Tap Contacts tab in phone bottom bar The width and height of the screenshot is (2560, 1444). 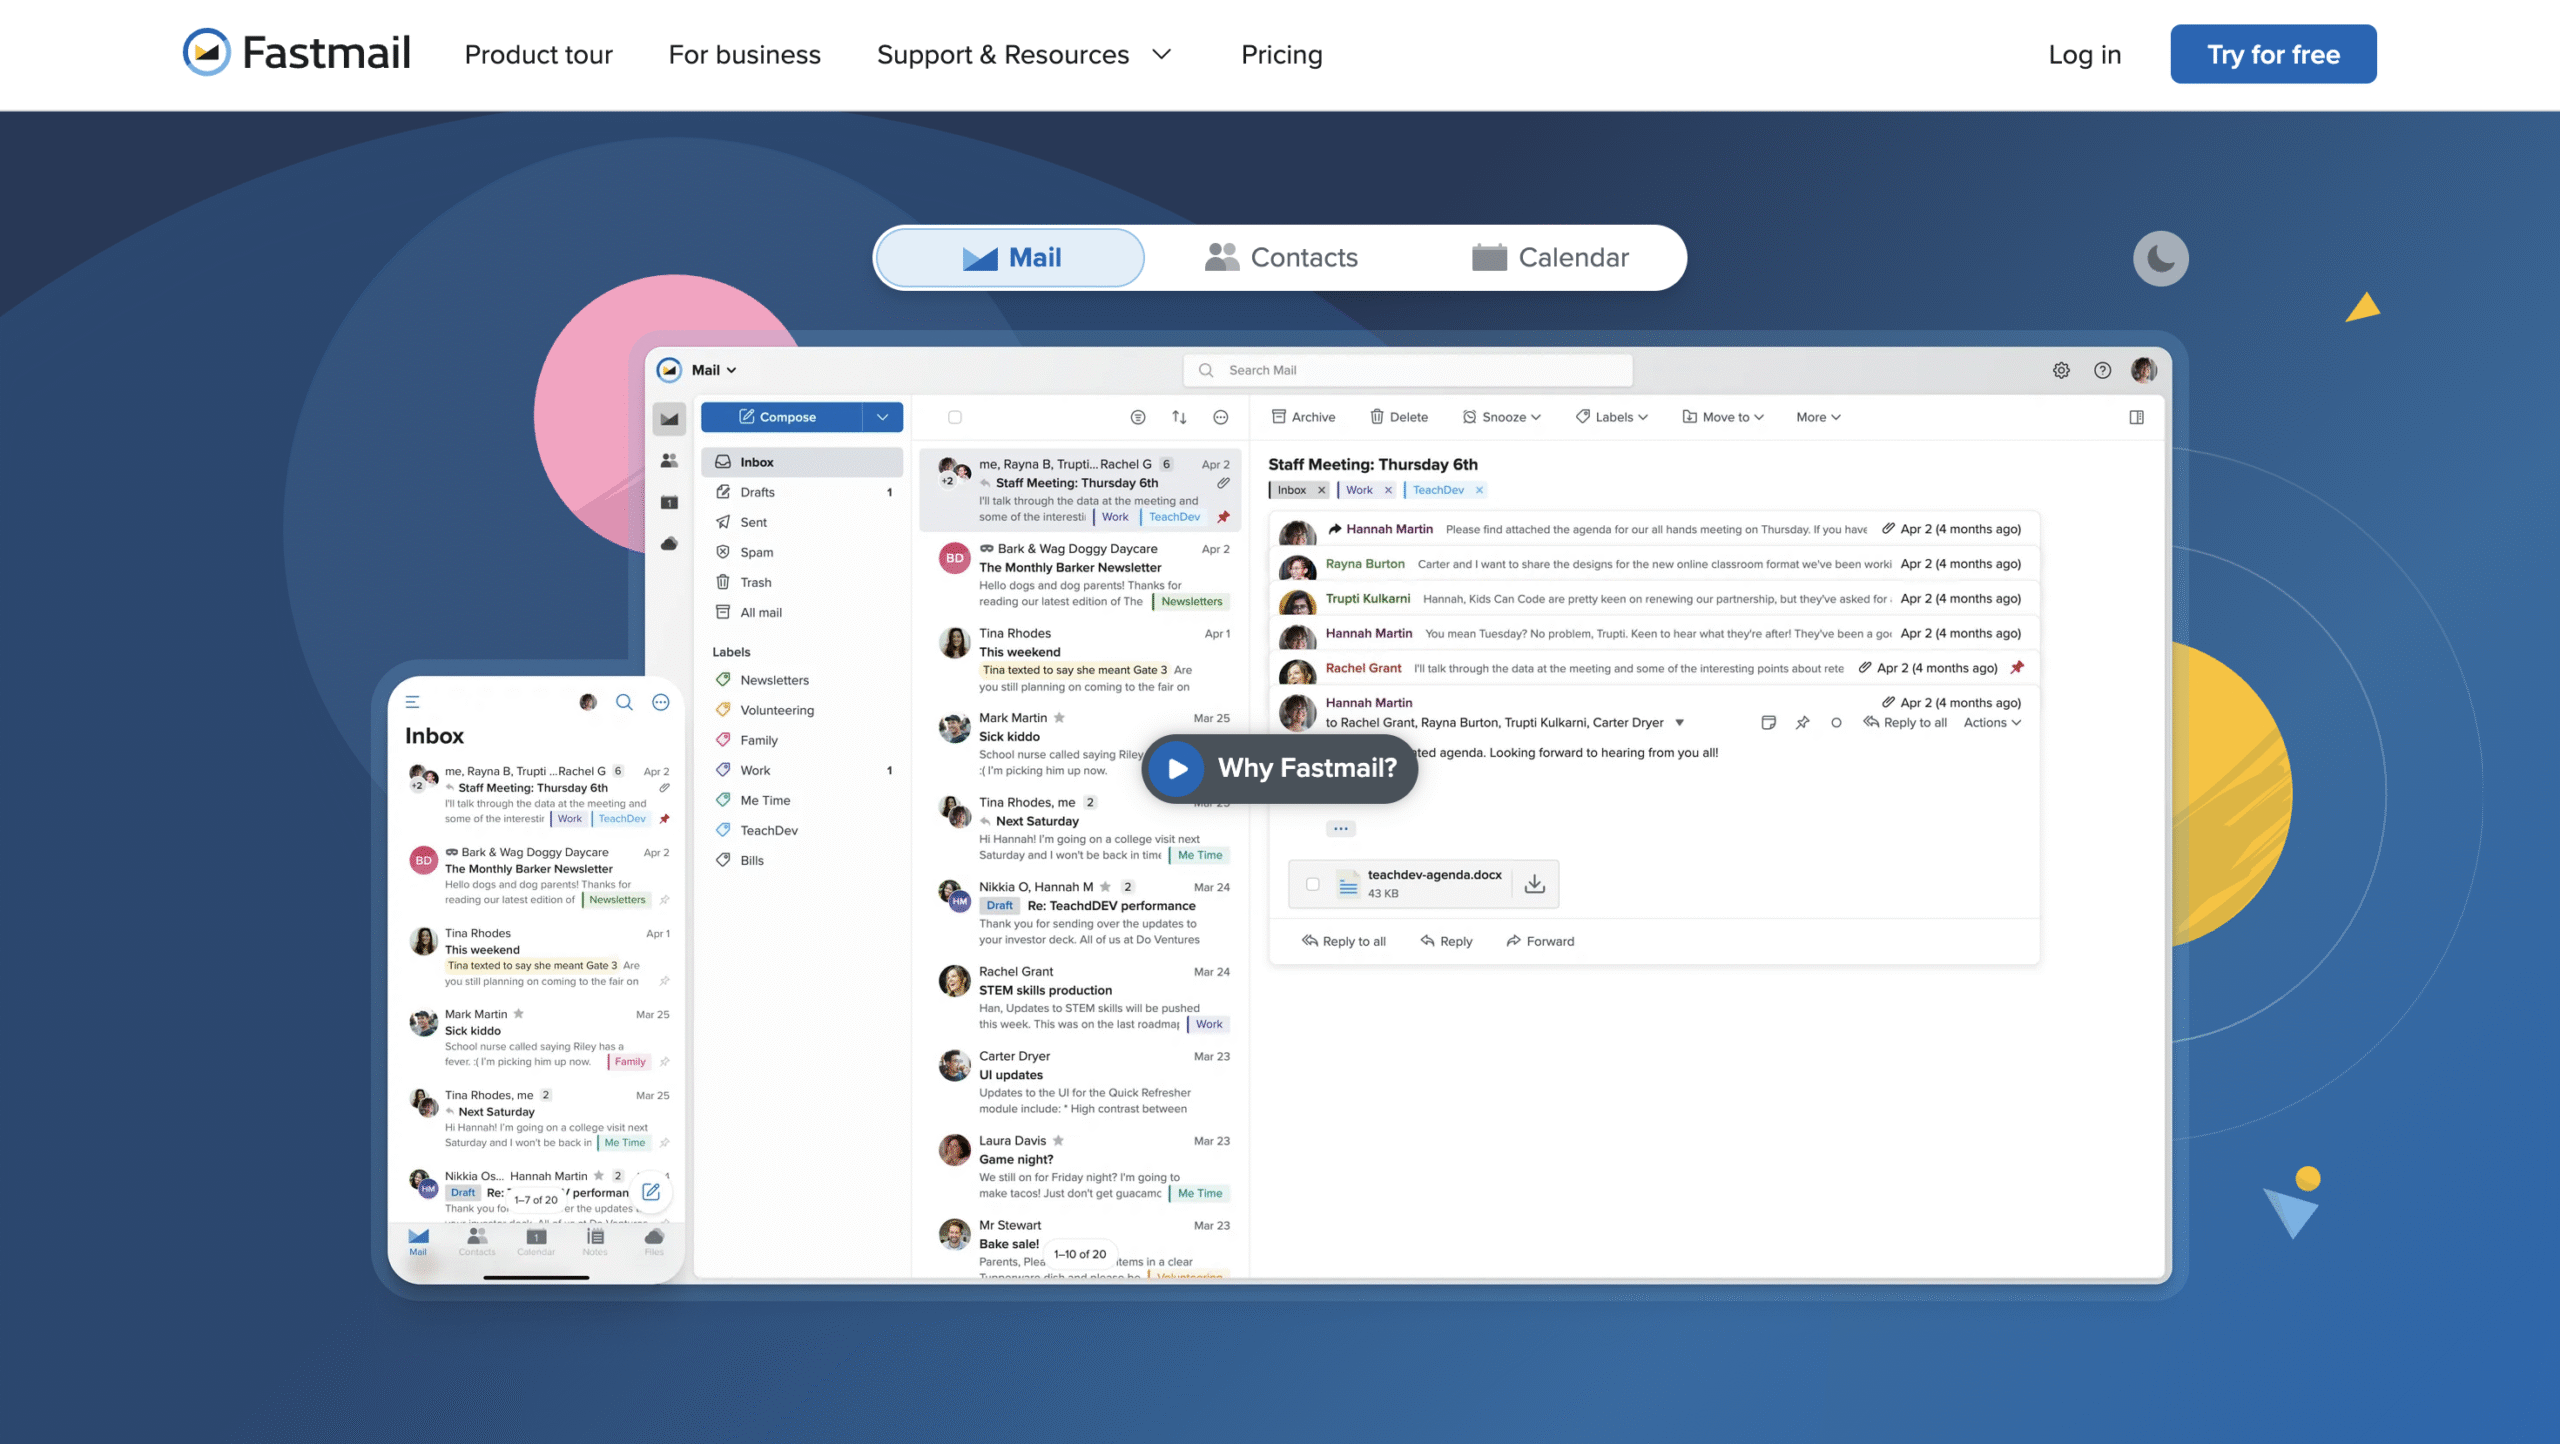[x=477, y=1241]
